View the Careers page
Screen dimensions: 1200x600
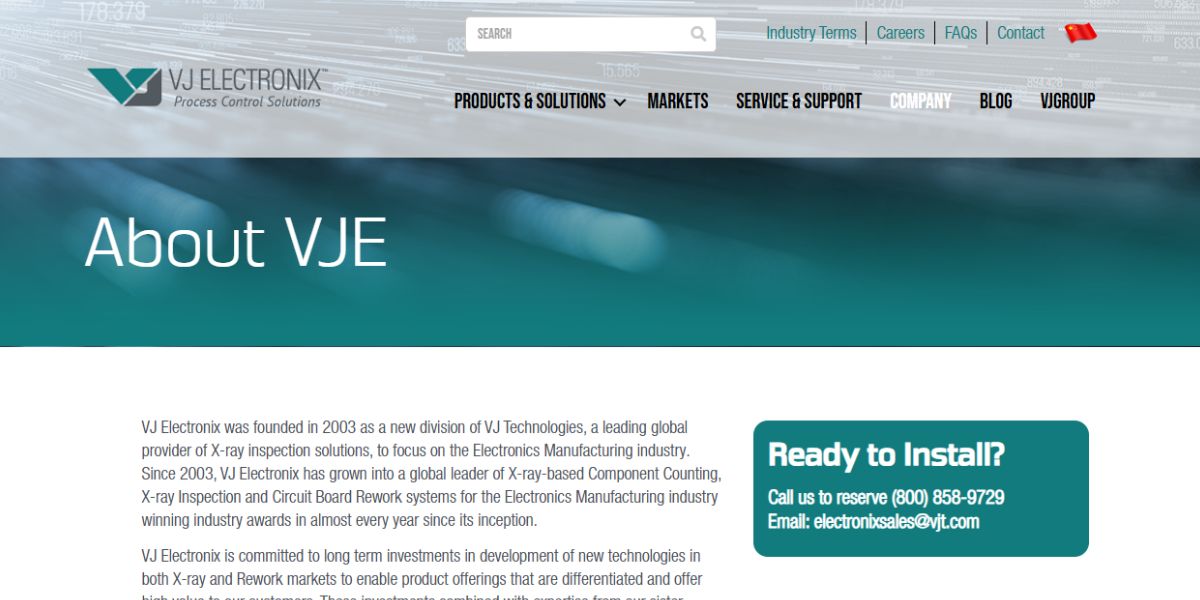pos(900,33)
